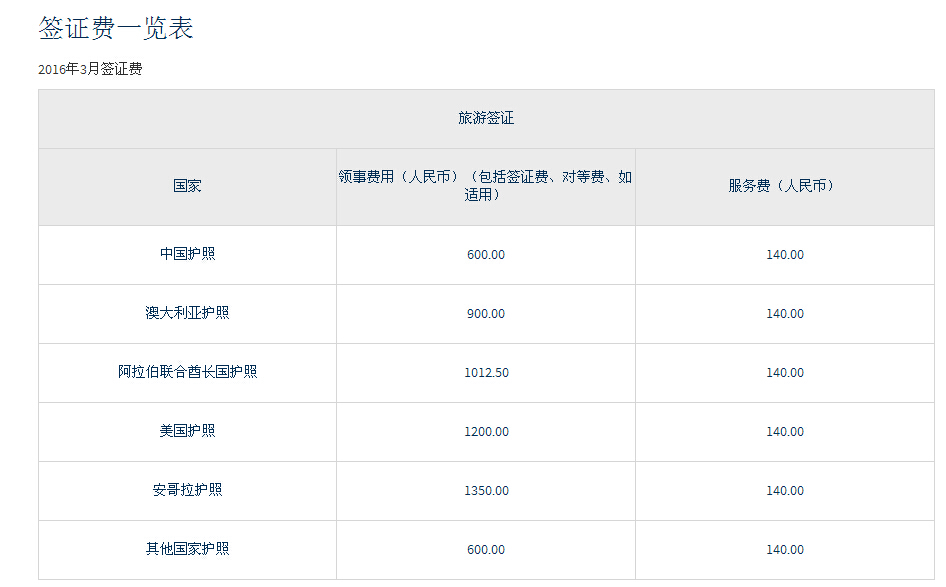Select the 中国护照 row label
Image resolution: width=946 pixels, height=587 pixels.
[x=187, y=254]
